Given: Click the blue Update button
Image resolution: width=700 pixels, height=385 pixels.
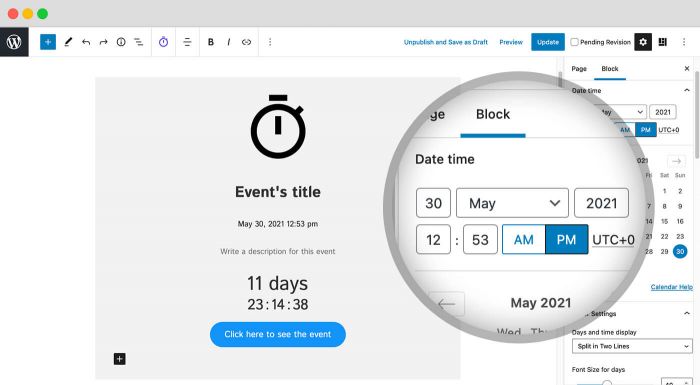Looking at the screenshot, I should (548, 42).
